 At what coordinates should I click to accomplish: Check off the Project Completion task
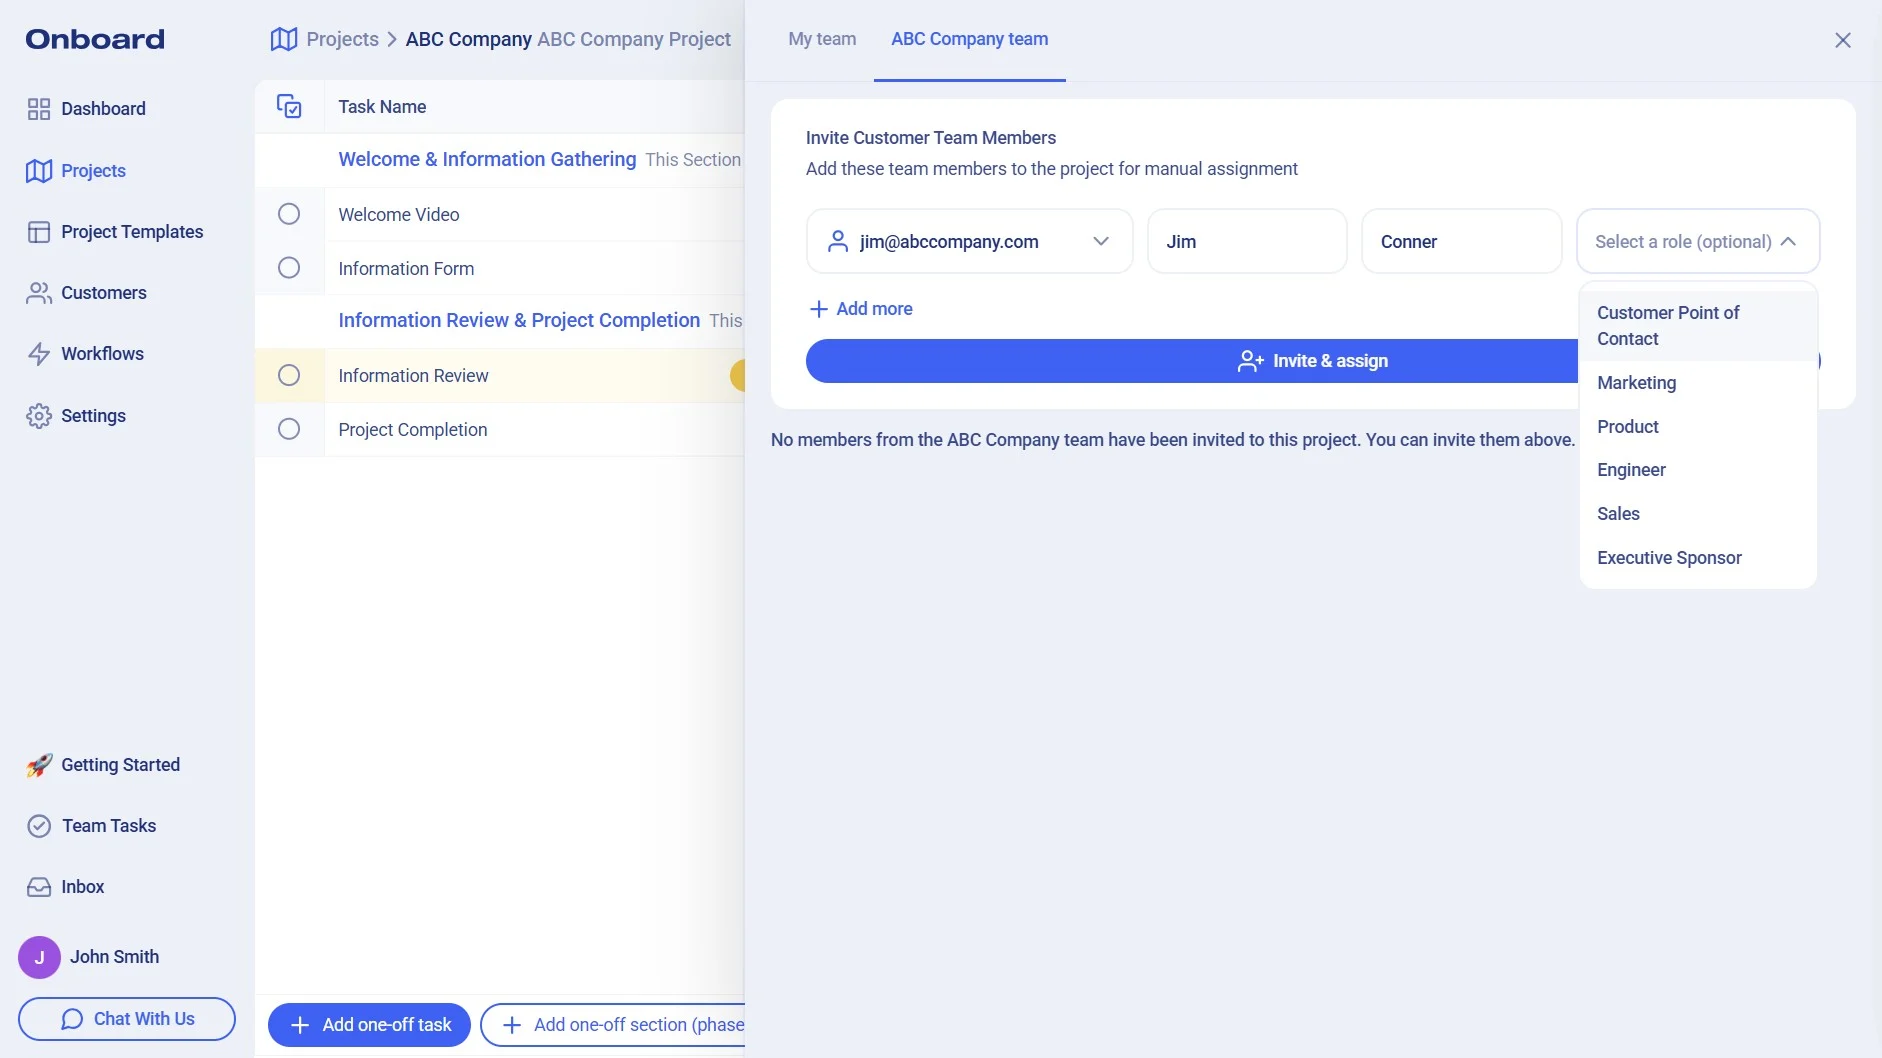pyautogui.click(x=289, y=429)
